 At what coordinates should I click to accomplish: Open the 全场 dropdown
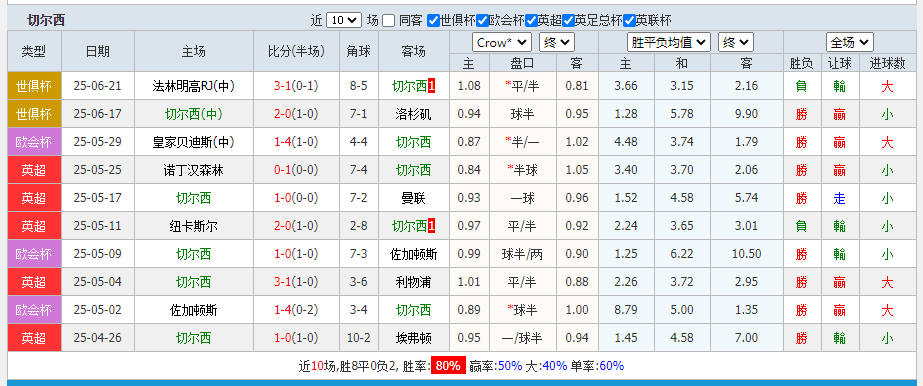(849, 42)
